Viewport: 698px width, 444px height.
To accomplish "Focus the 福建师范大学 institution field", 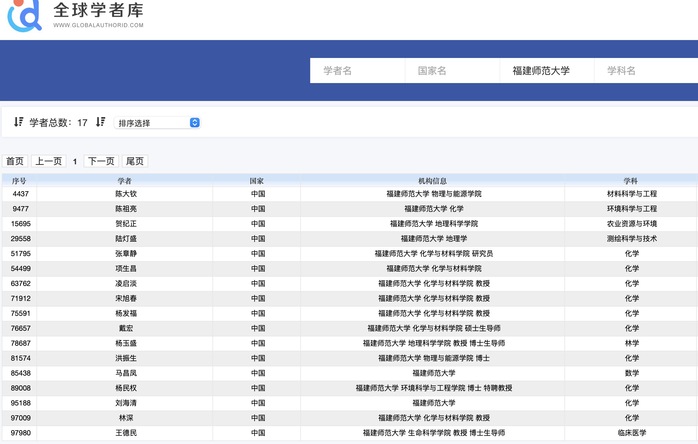I will tap(546, 71).
